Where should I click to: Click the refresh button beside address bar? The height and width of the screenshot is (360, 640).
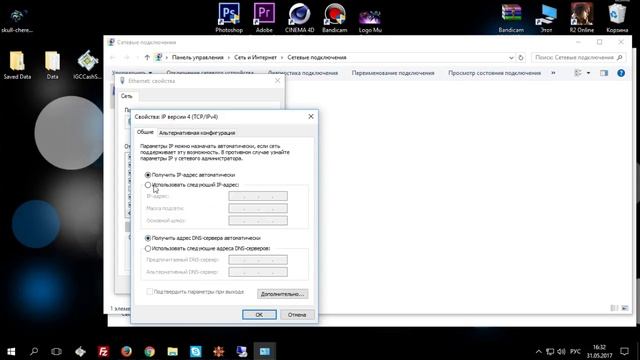(521, 58)
